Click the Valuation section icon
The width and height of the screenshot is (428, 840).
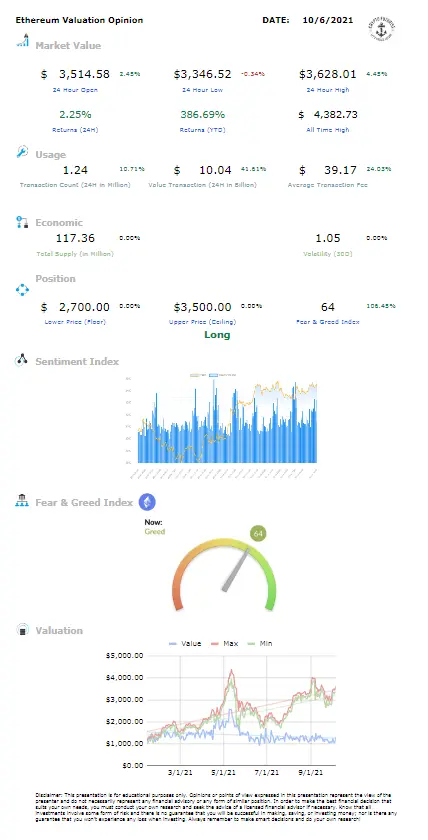[22, 629]
